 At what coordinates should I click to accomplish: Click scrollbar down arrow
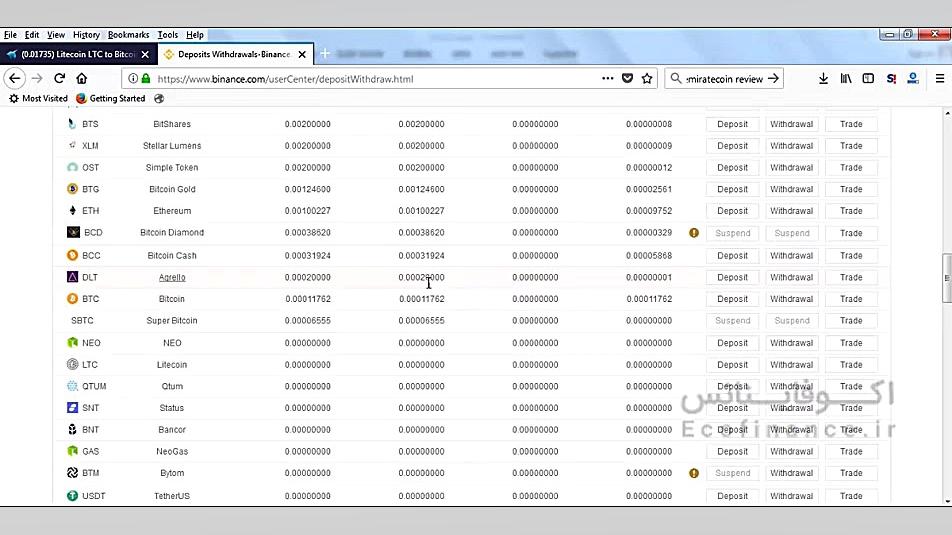pyautogui.click(x=947, y=501)
